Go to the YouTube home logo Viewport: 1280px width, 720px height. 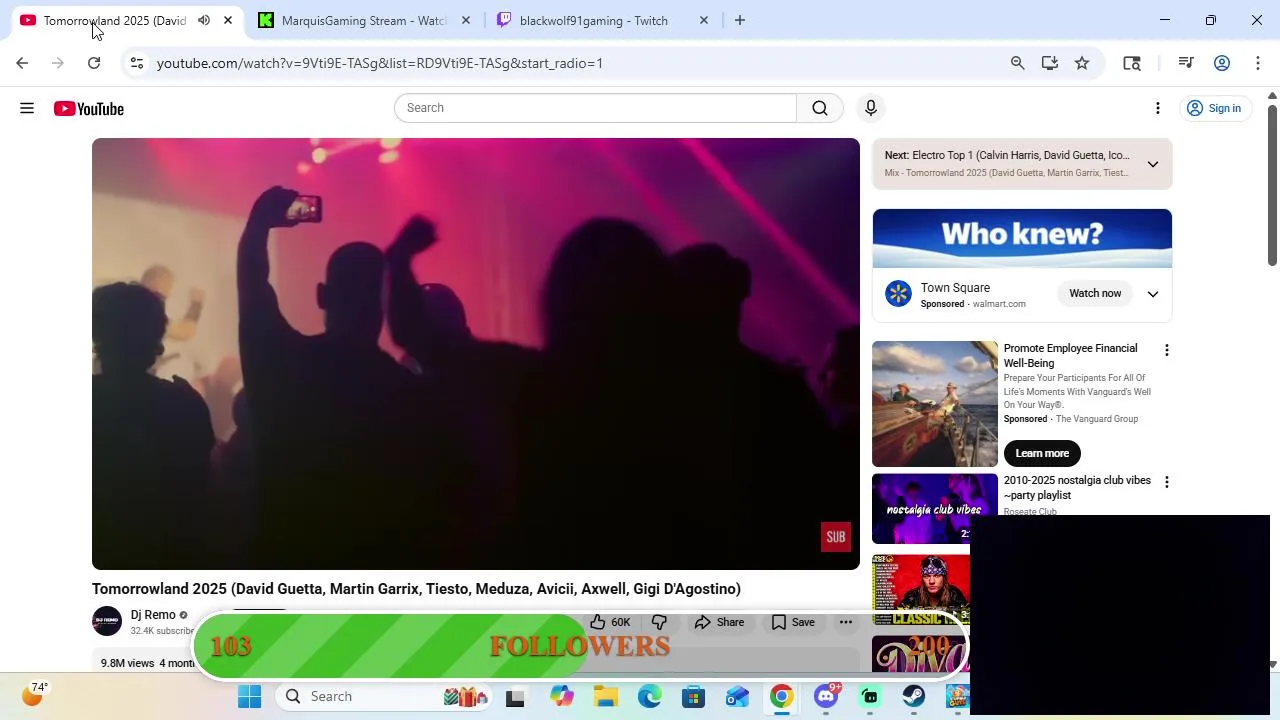[x=89, y=108]
